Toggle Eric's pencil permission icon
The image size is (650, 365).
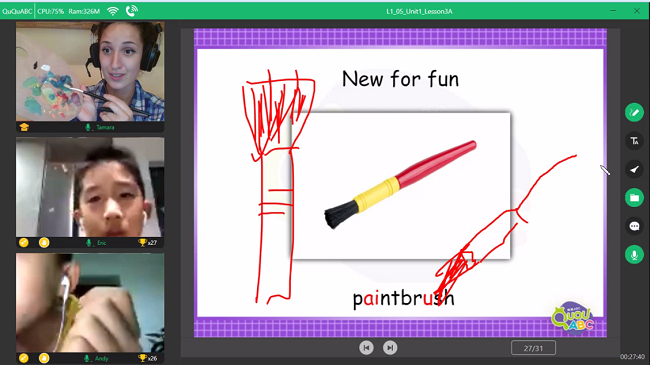(x=24, y=243)
